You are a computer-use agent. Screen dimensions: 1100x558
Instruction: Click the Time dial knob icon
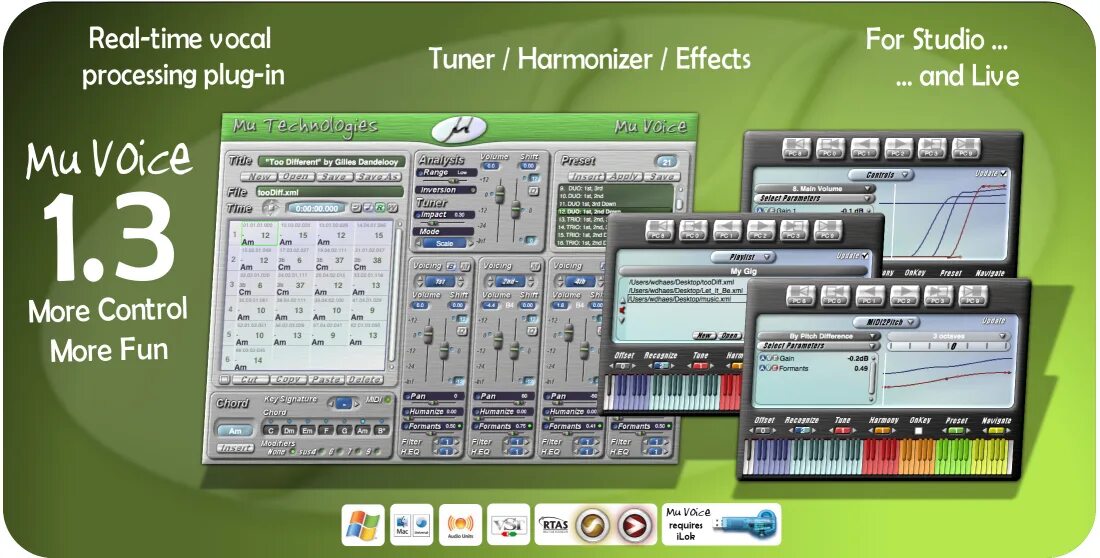coord(270,208)
